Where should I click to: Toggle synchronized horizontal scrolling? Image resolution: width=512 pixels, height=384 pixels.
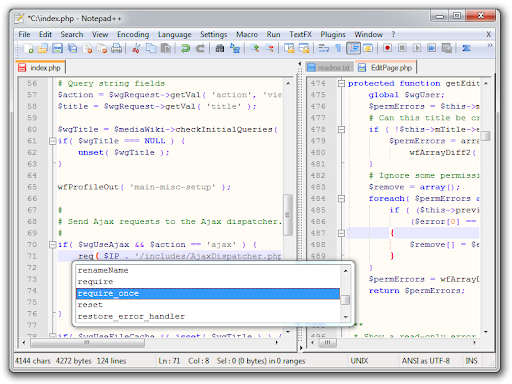coord(304,49)
